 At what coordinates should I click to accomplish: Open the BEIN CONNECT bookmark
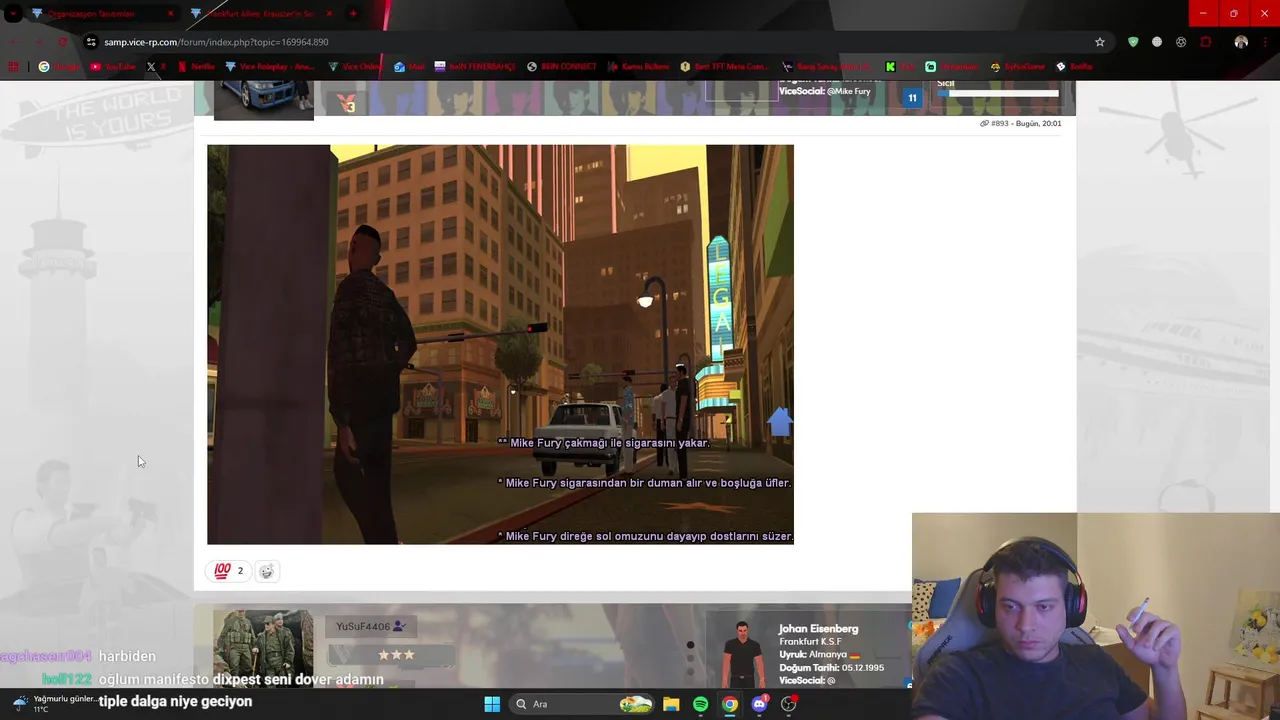coord(562,67)
